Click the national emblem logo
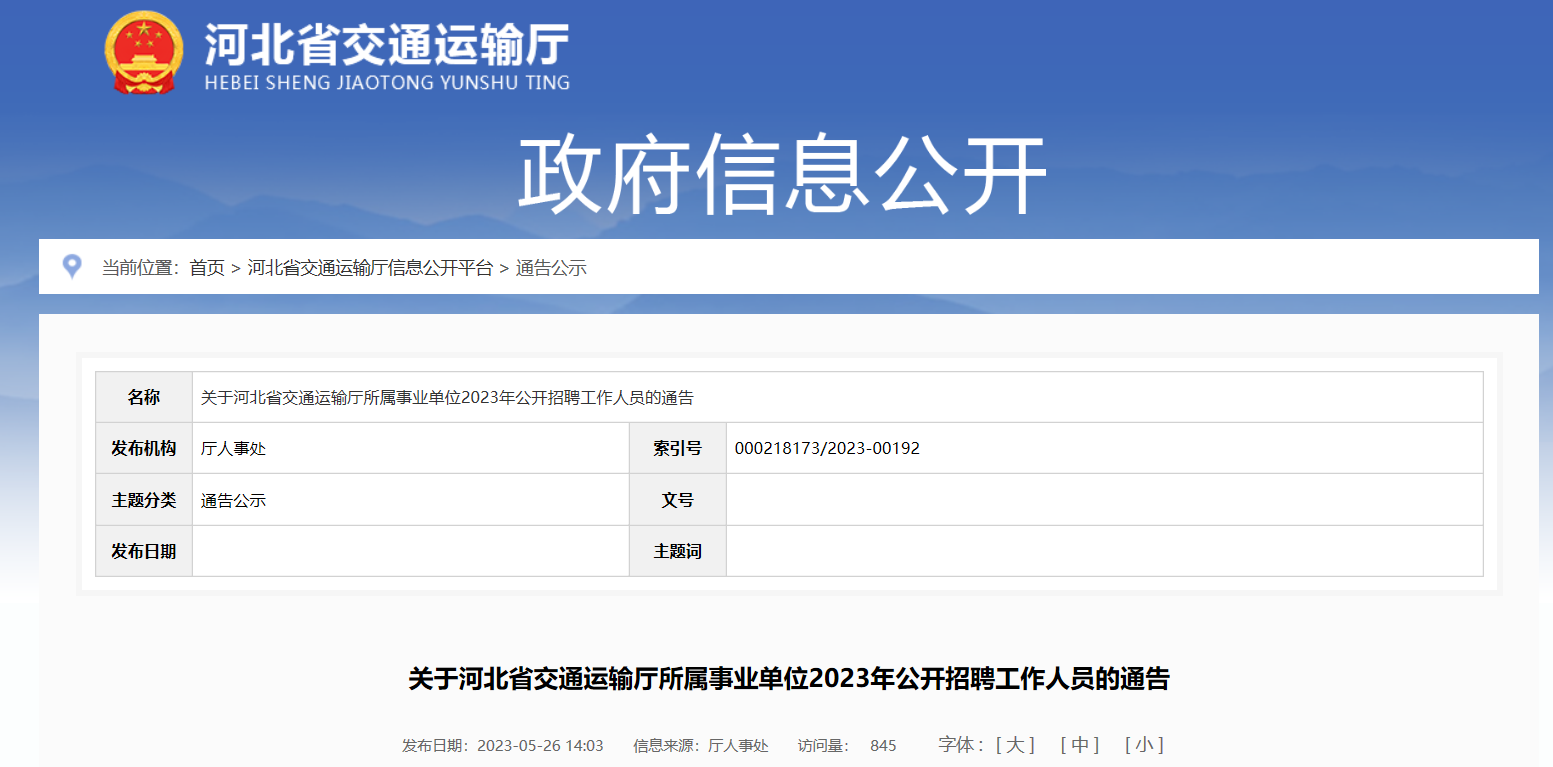The image size is (1553, 767). click(144, 52)
